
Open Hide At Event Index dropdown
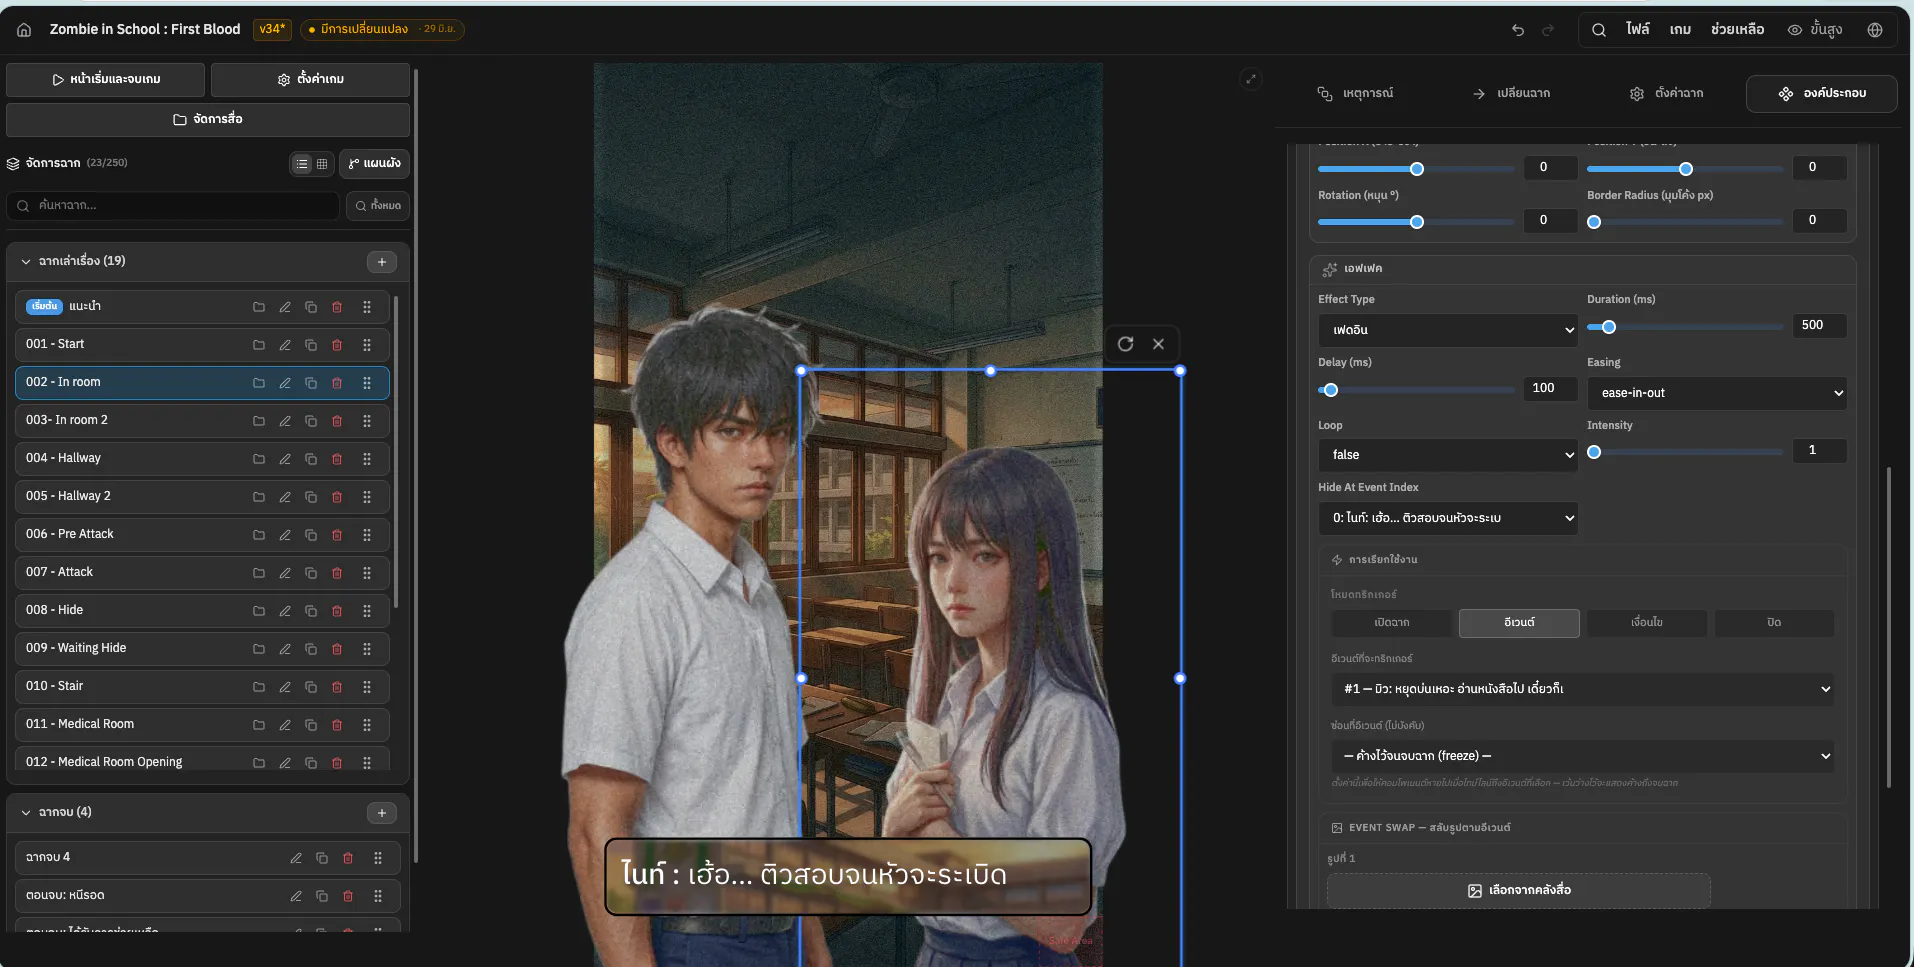coord(1448,518)
